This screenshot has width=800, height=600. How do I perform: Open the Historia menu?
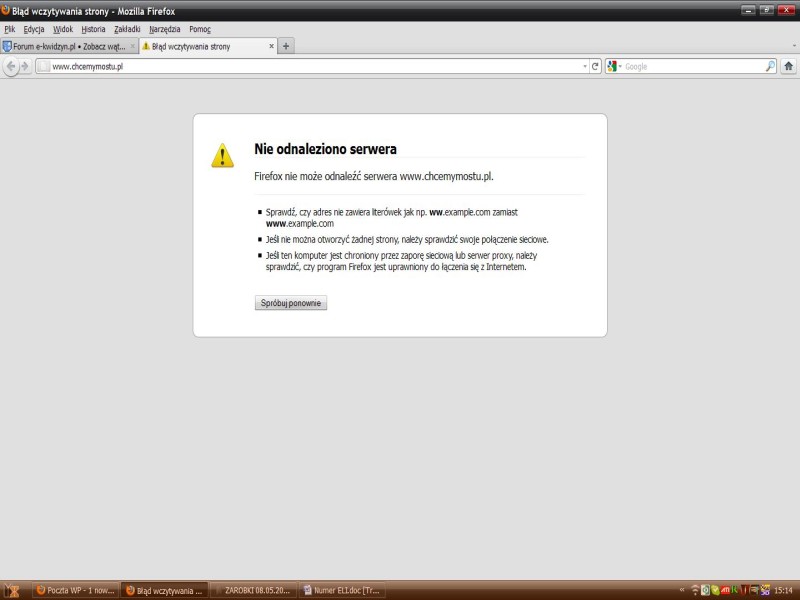(93, 29)
